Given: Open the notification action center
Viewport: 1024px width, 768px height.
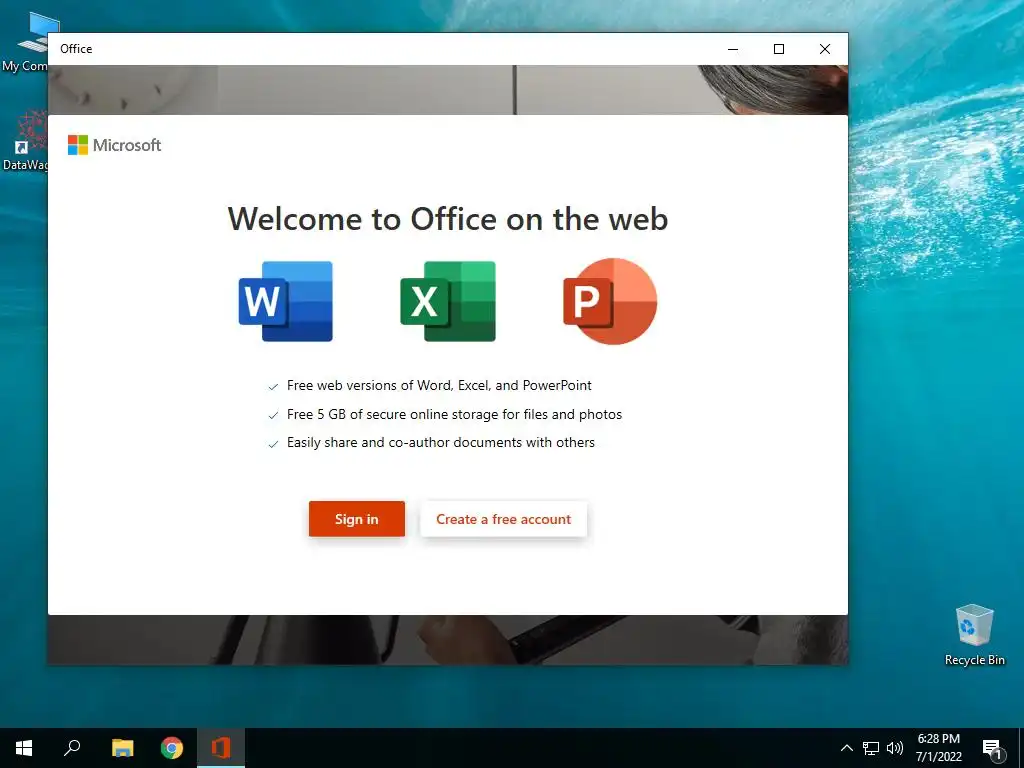Looking at the screenshot, I should coord(992,748).
